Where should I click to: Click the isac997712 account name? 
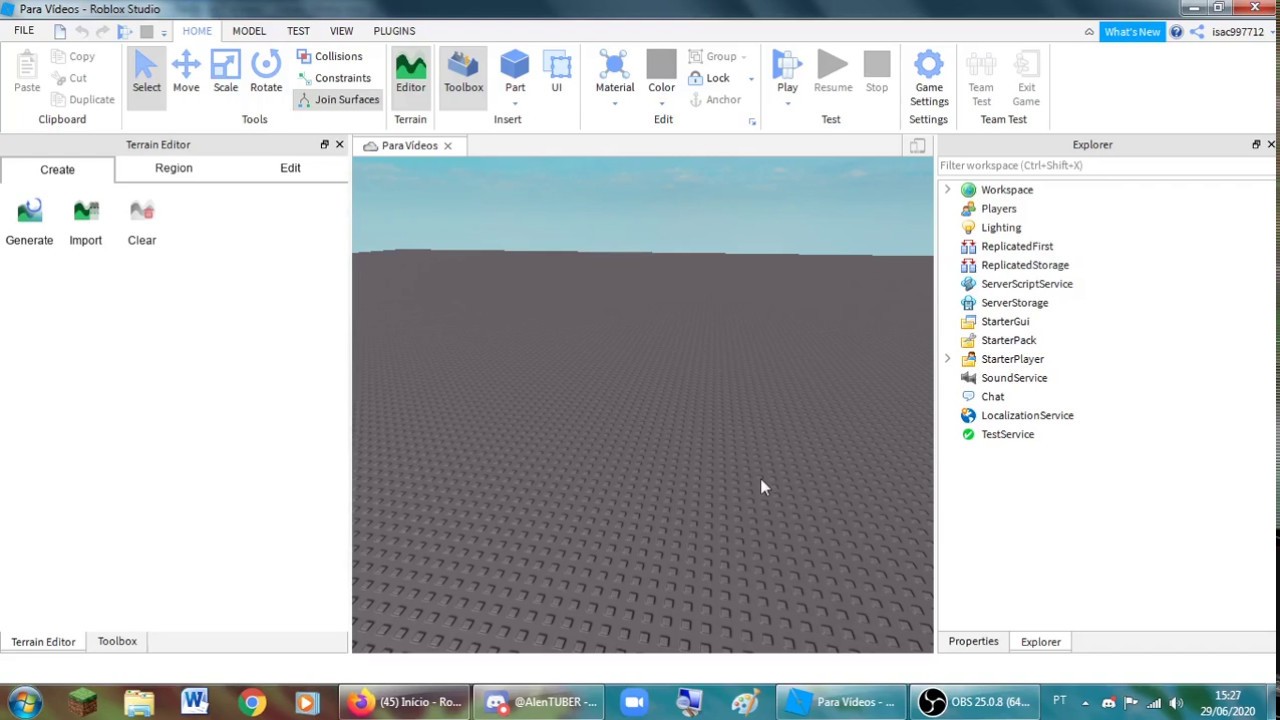tap(1237, 32)
